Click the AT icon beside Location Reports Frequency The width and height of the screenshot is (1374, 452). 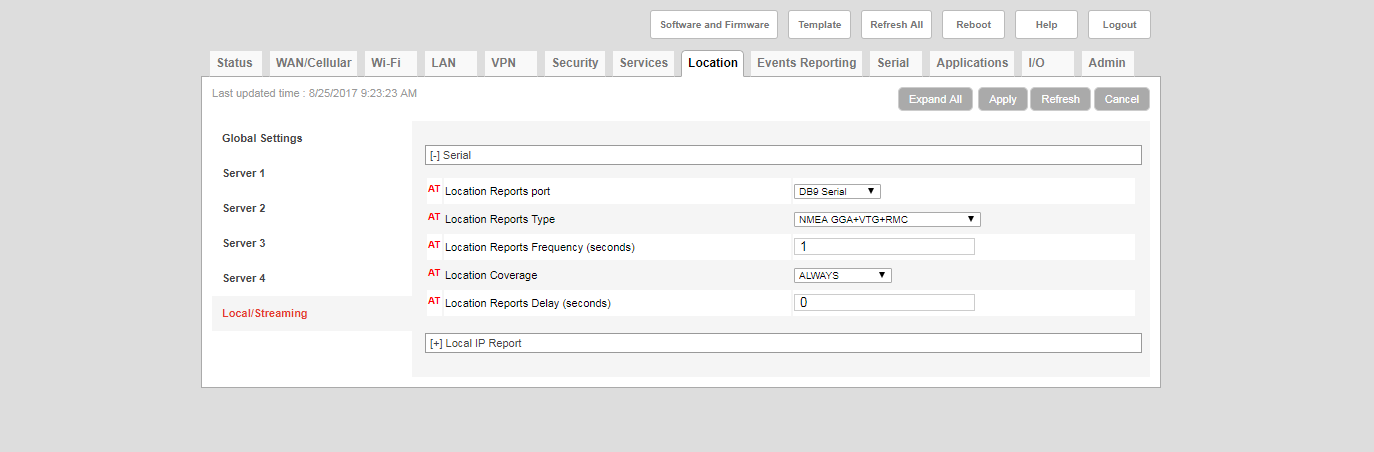(434, 245)
